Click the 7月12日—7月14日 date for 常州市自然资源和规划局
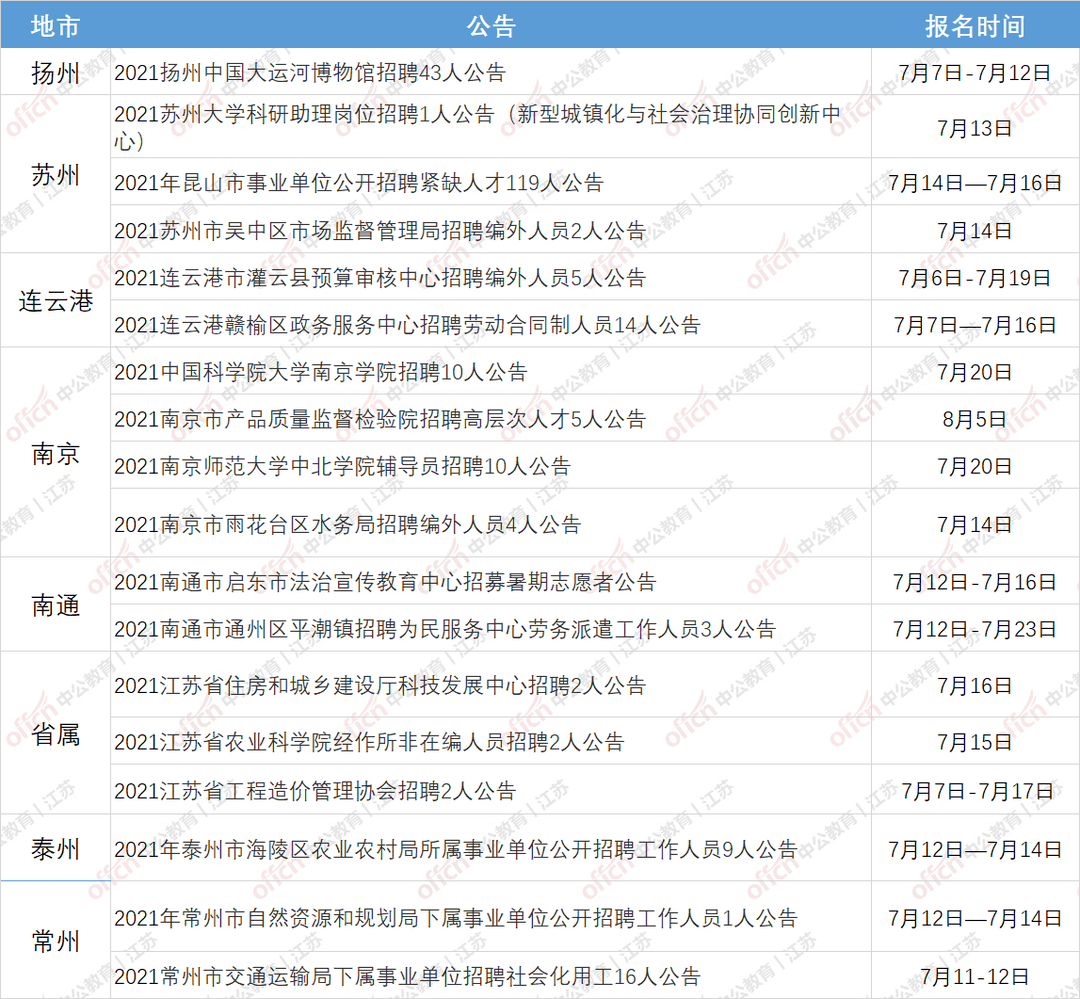The height and width of the screenshot is (999, 1080). click(975, 918)
